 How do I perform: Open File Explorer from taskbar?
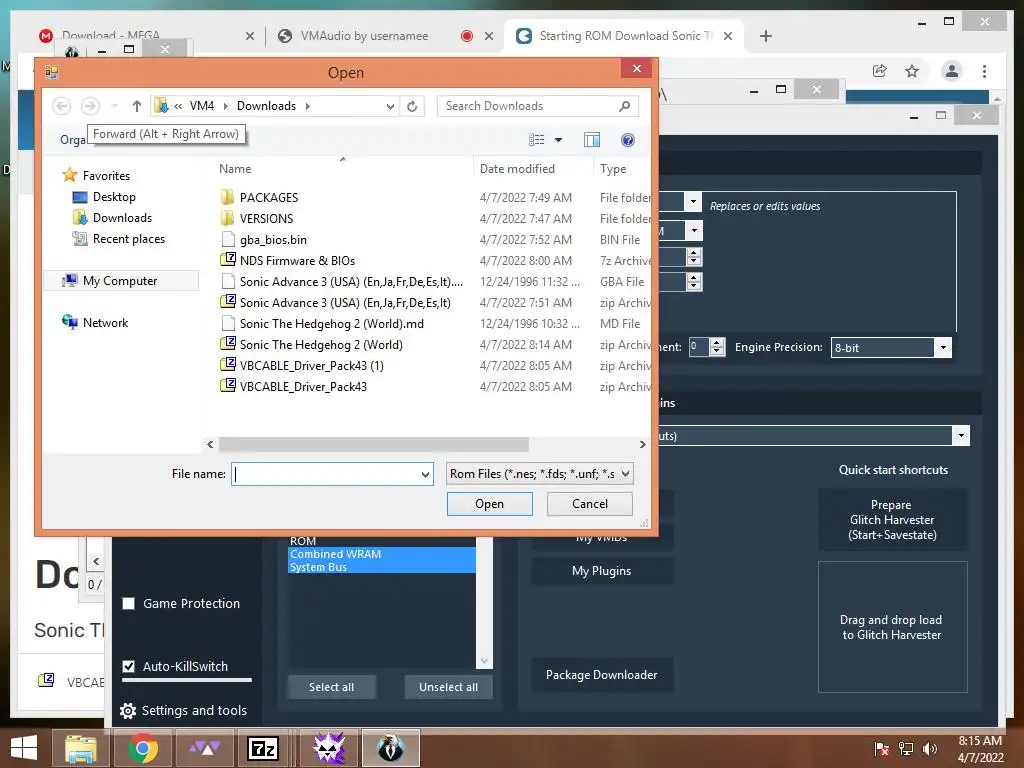[x=81, y=748]
